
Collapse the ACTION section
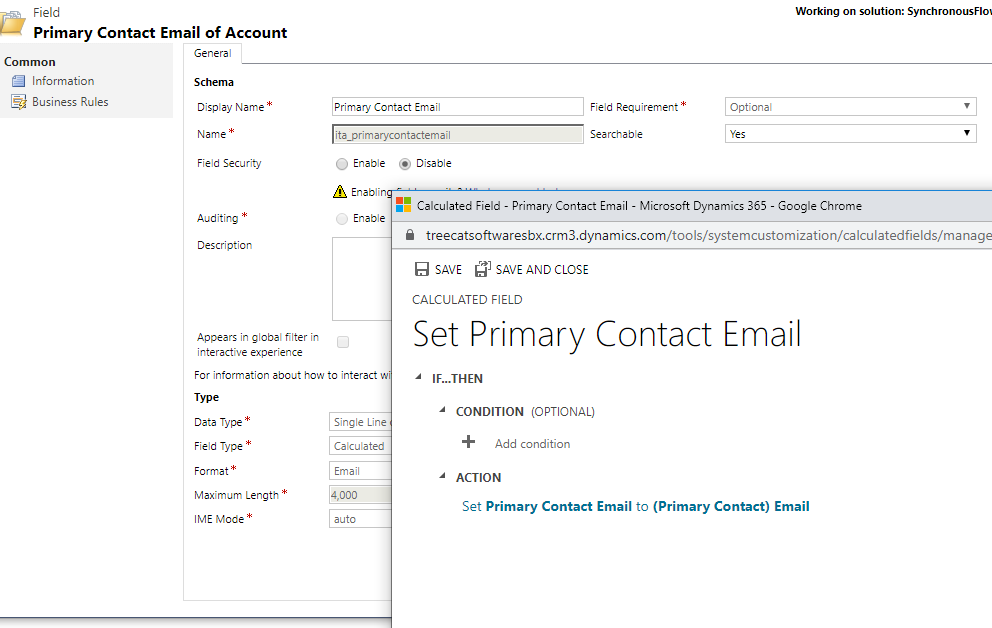[442, 476]
